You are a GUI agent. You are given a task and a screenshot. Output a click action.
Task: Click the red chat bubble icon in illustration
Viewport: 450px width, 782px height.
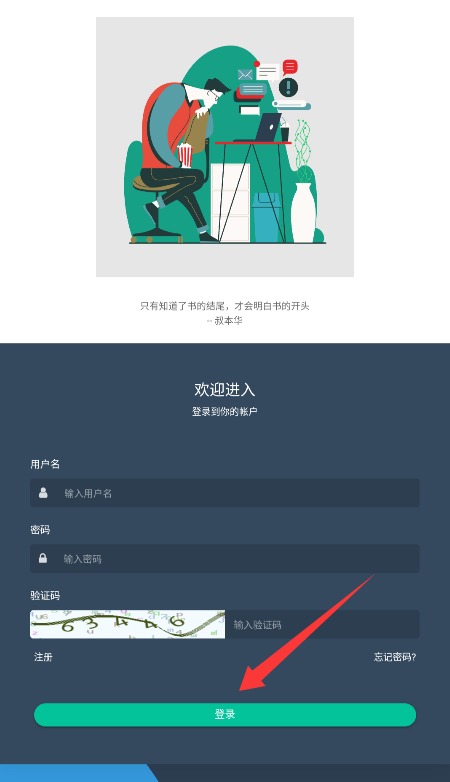pyautogui.click(x=290, y=67)
